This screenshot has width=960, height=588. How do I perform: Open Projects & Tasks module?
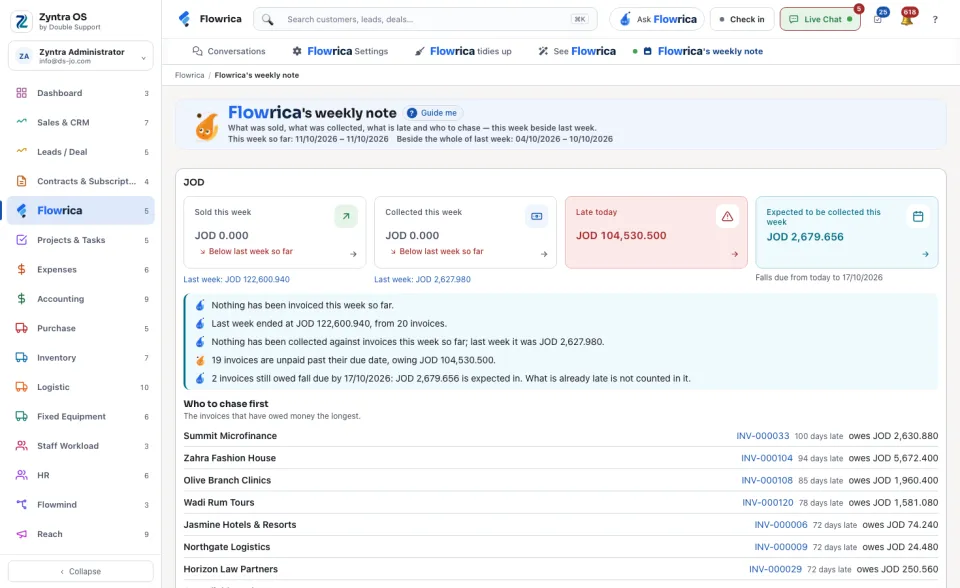[x=81, y=240]
